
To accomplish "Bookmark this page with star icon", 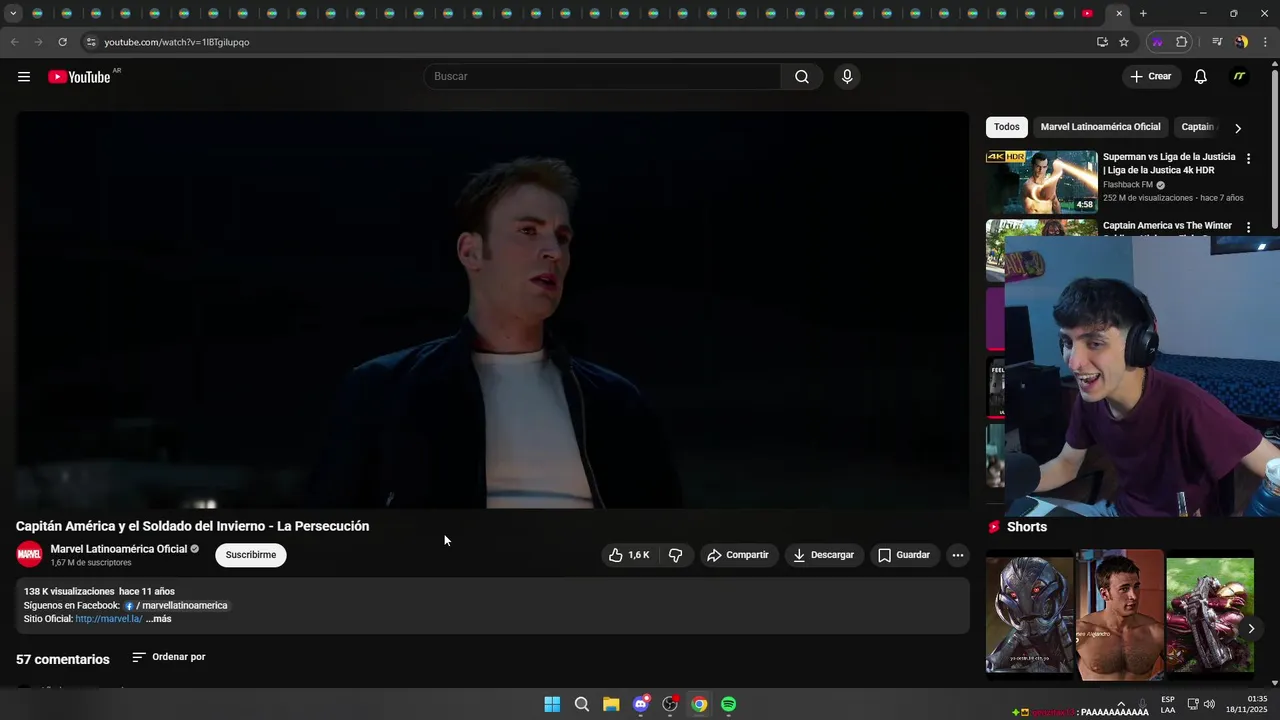I will [1124, 42].
